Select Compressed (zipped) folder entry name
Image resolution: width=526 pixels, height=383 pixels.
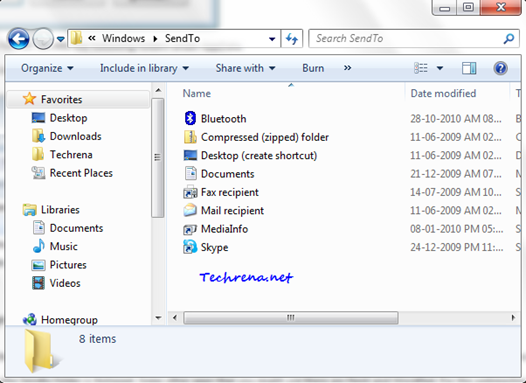pos(265,138)
